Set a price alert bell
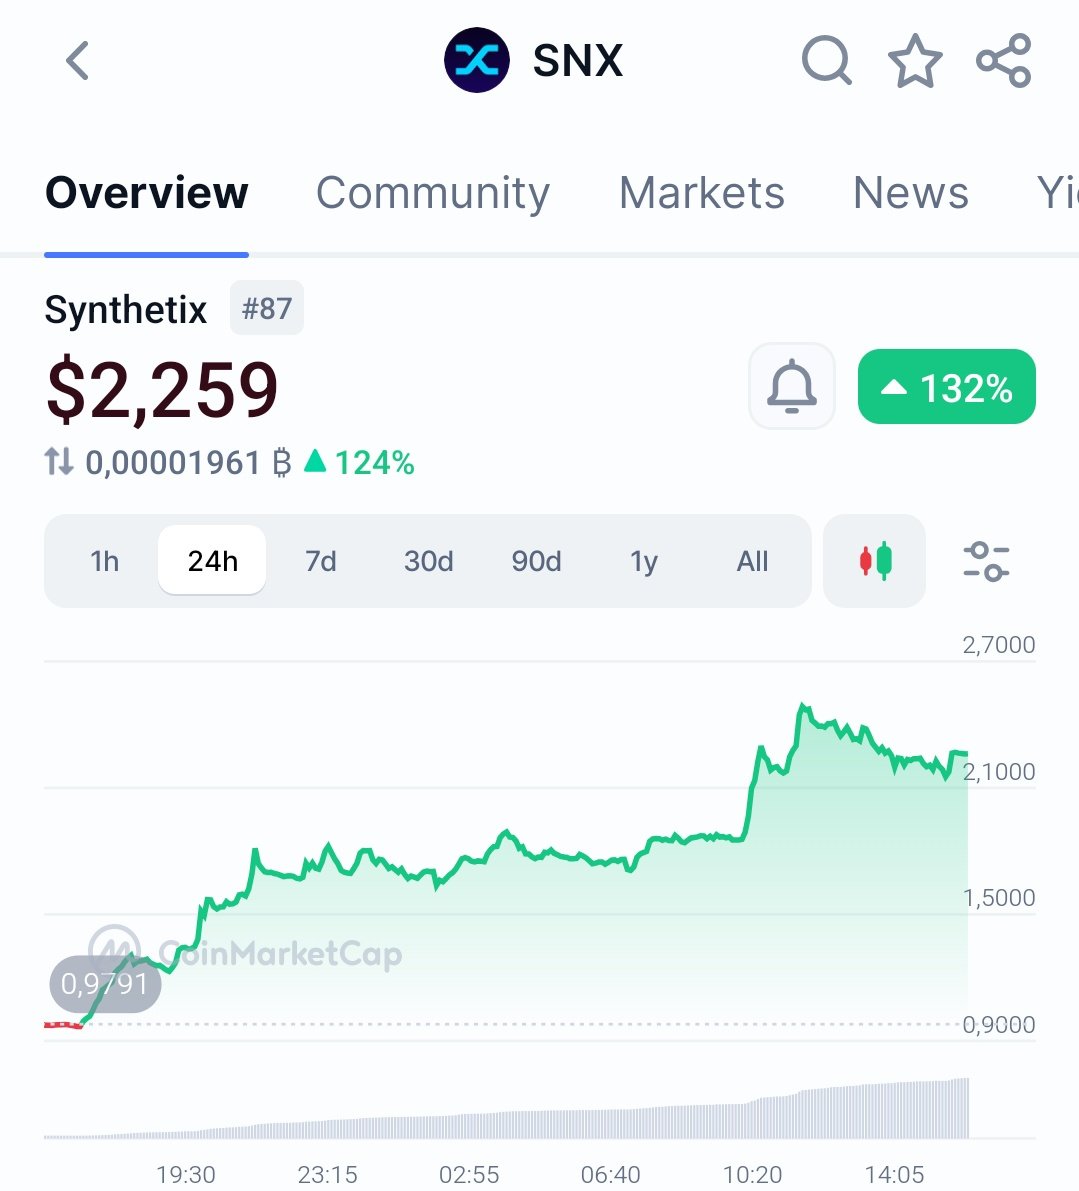Image resolution: width=1079 pixels, height=1191 pixels. [791, 386]
